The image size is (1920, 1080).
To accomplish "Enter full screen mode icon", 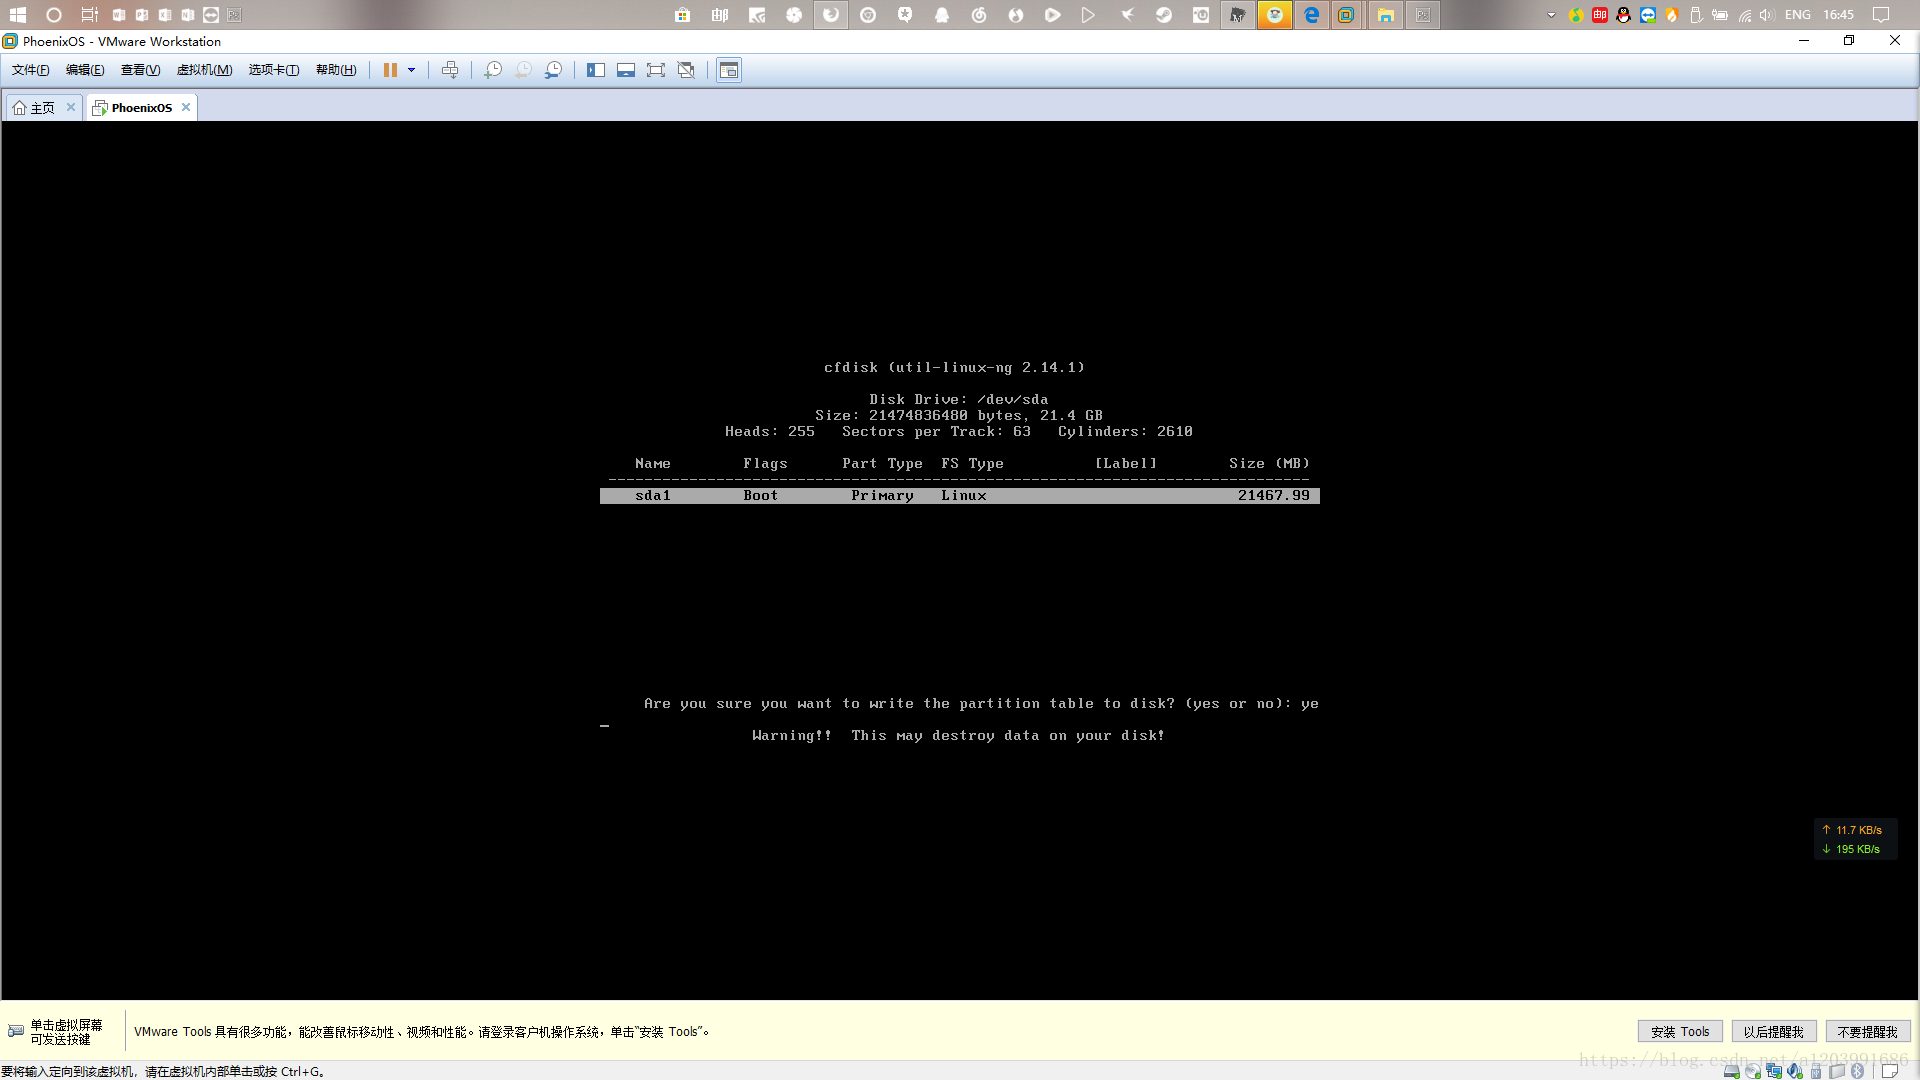I will (x=656, y=70).
